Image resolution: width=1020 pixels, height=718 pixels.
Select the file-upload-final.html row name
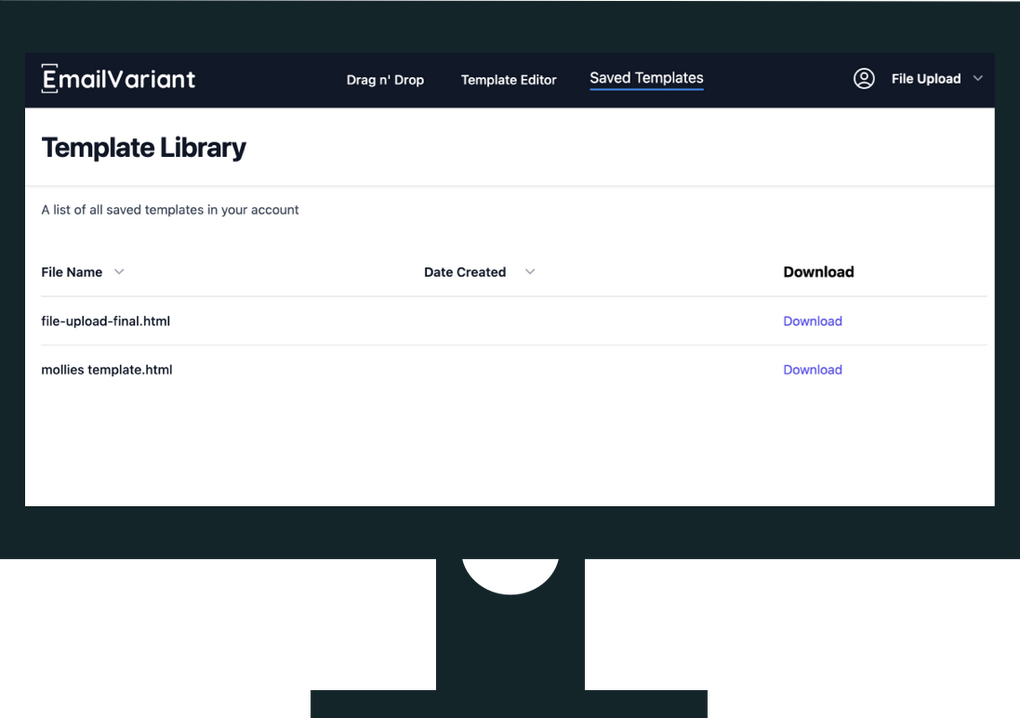click(105, 321)
